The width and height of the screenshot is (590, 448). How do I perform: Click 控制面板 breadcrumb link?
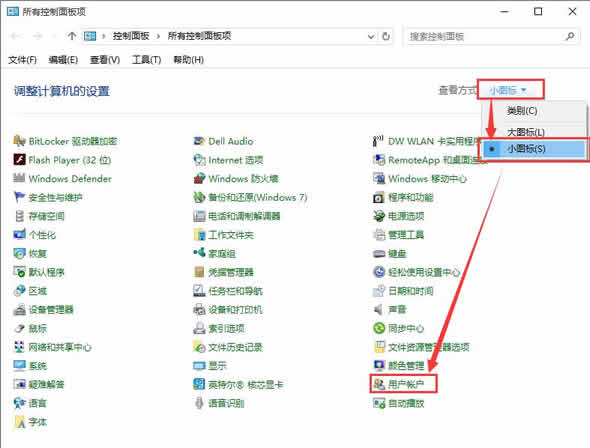131,36
